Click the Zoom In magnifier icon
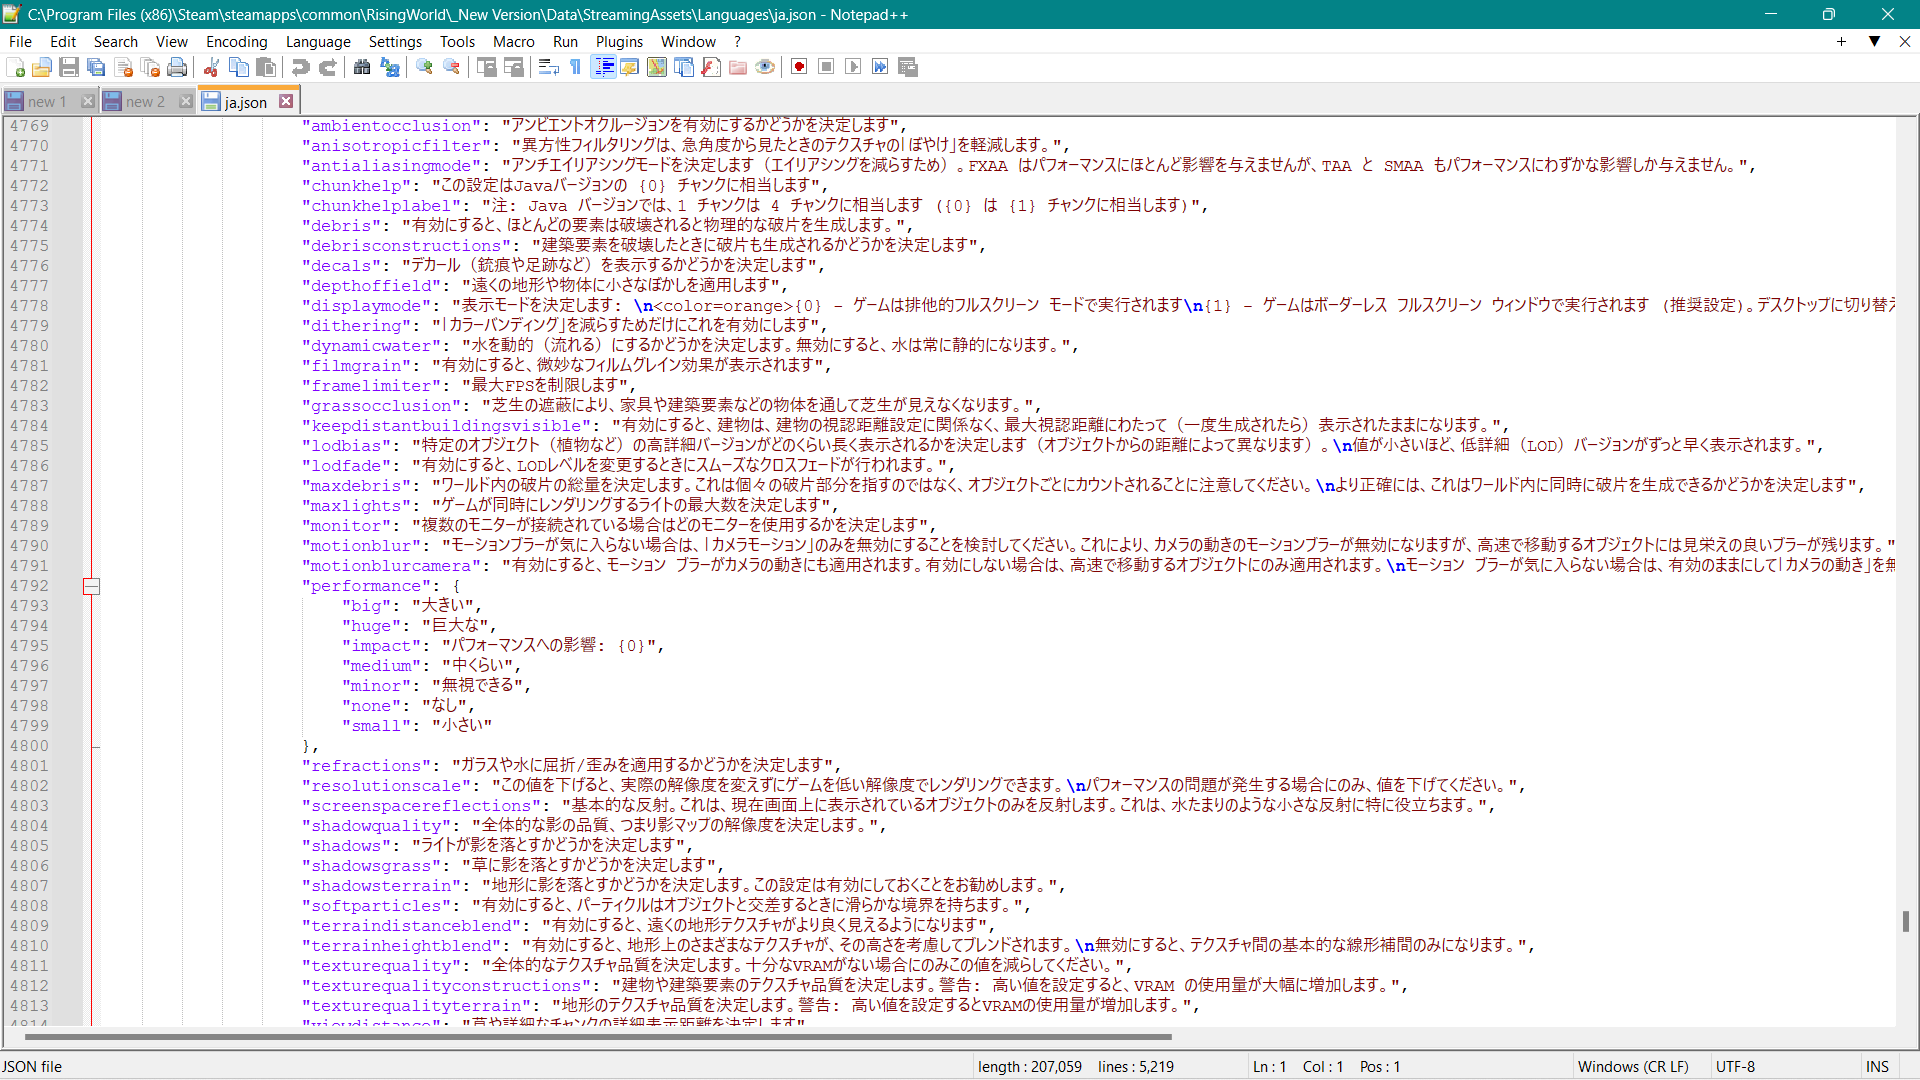1920x1080 pixels. (x=425, y=67)
